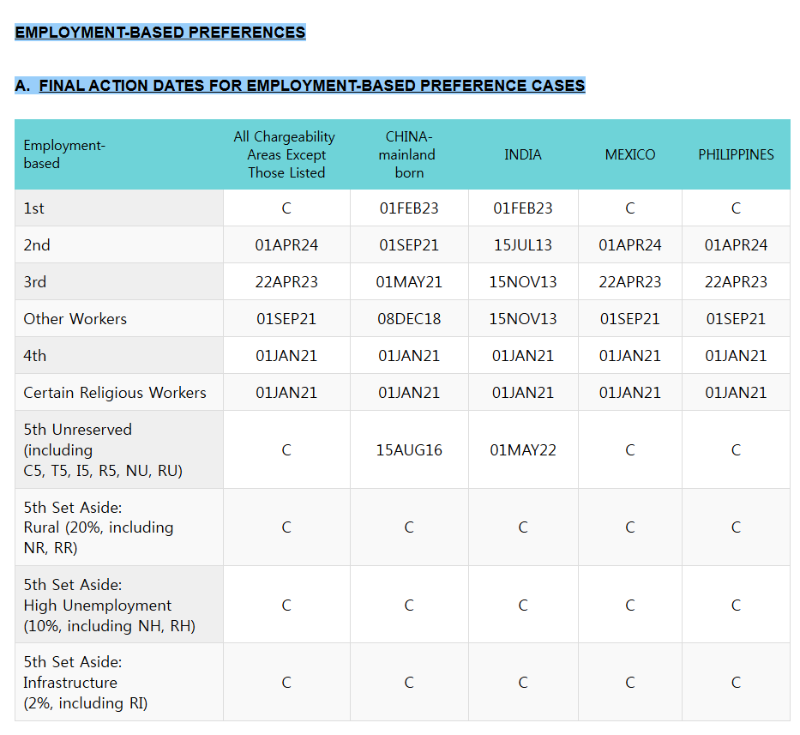
Task: Click China 3rd preference date 01MAY21
Action: [x=409, y=282]
